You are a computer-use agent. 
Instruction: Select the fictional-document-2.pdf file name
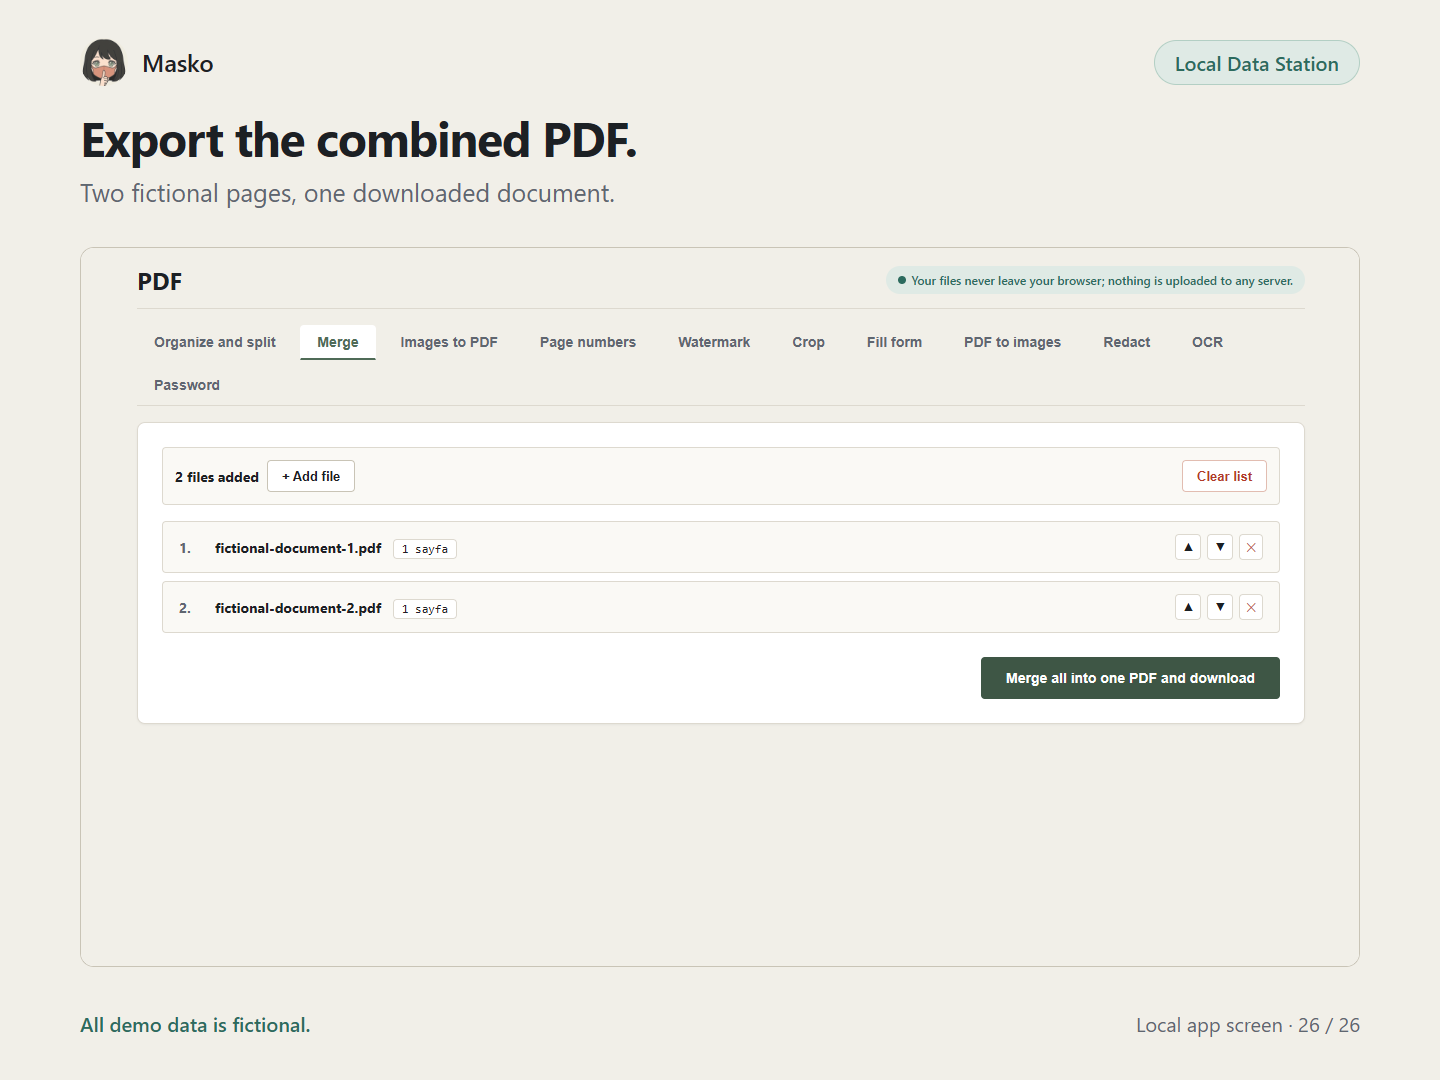(x=298, y=608)
